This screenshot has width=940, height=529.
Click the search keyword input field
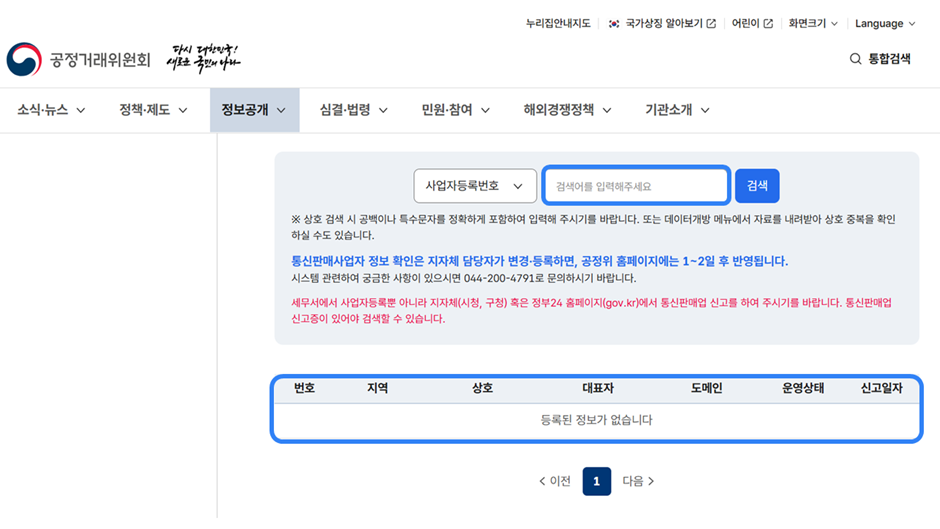636,186
